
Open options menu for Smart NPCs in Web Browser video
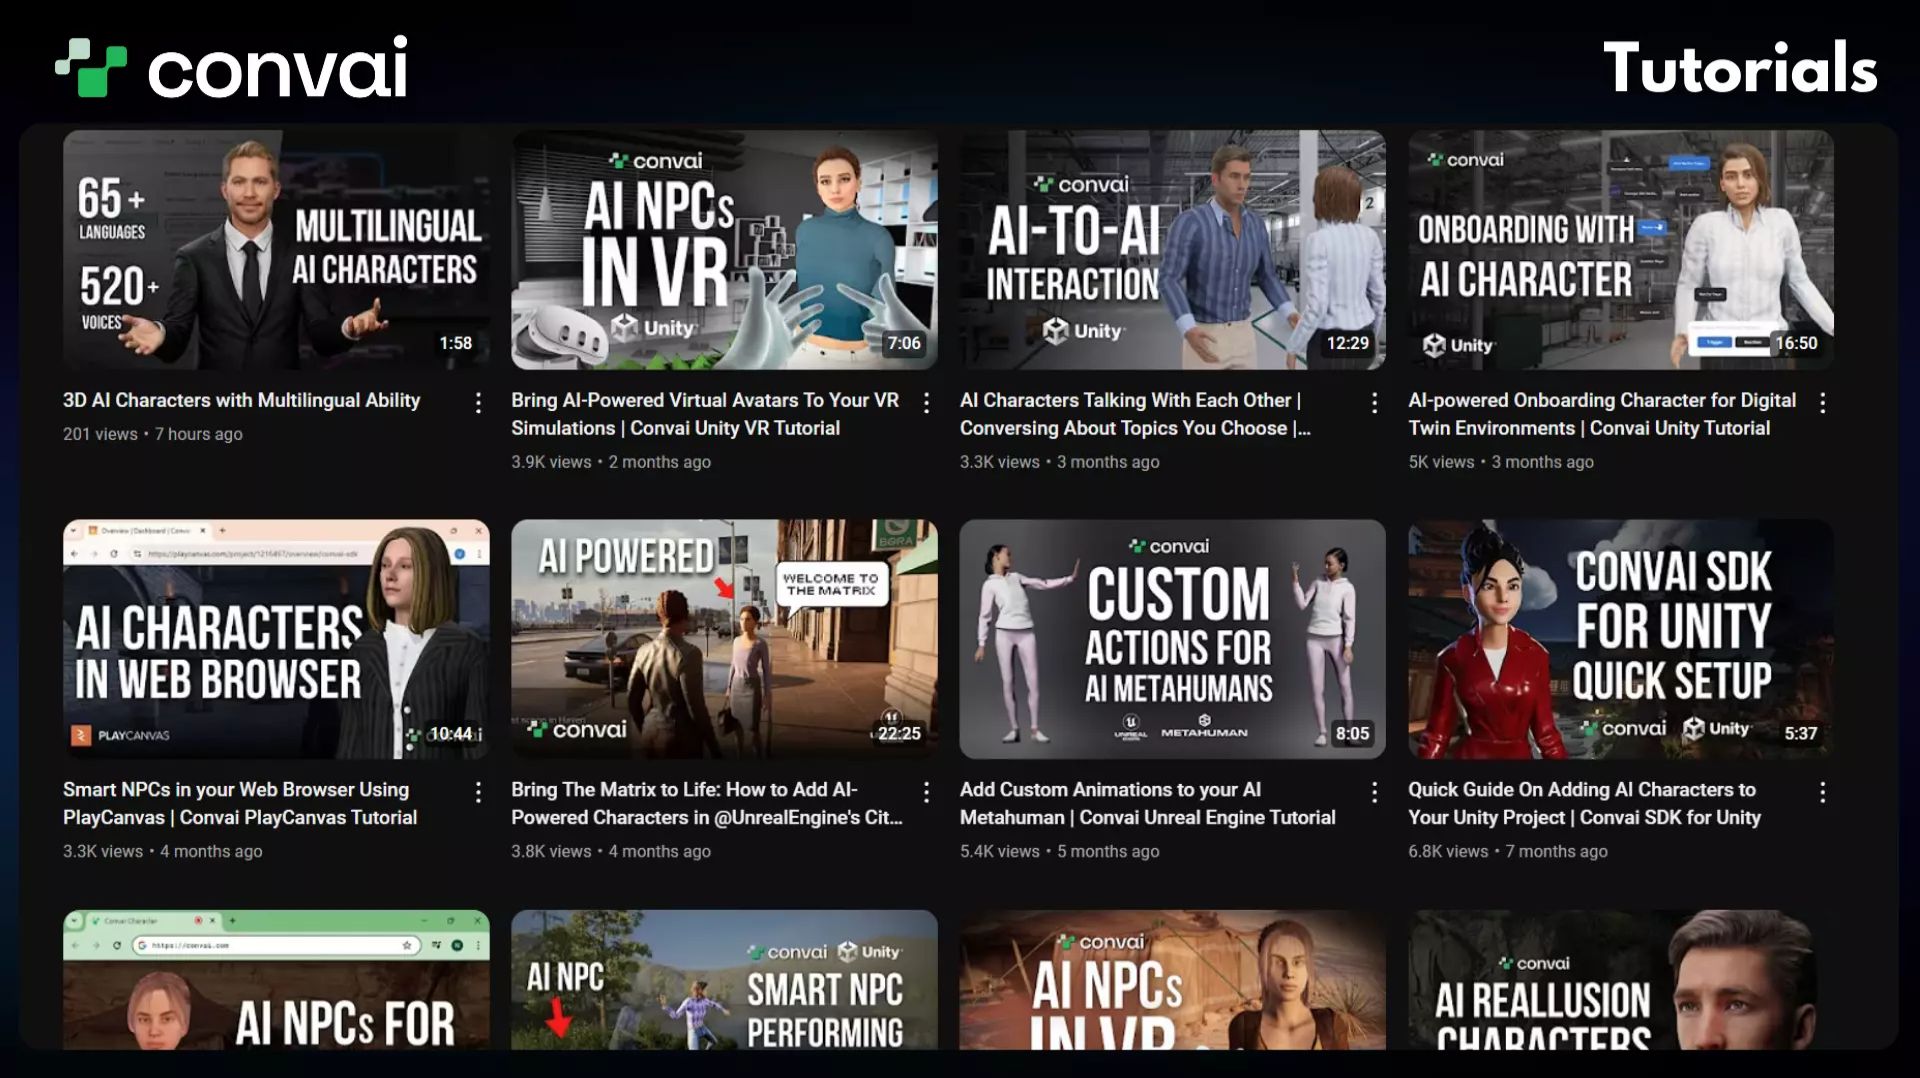[x=478, y=792]
